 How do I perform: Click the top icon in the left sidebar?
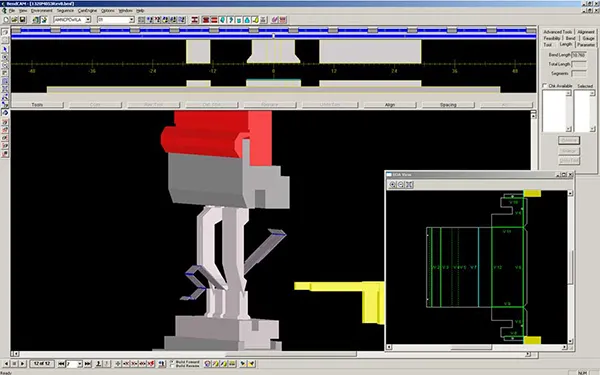5,32
